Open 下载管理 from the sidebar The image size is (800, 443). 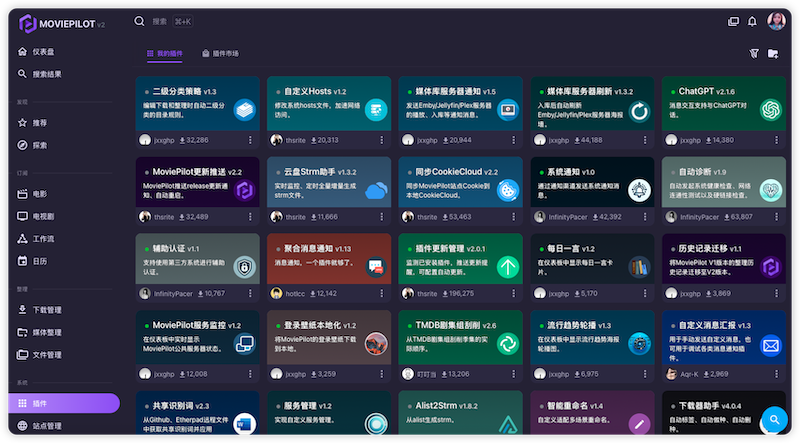[x=47, y=311]
